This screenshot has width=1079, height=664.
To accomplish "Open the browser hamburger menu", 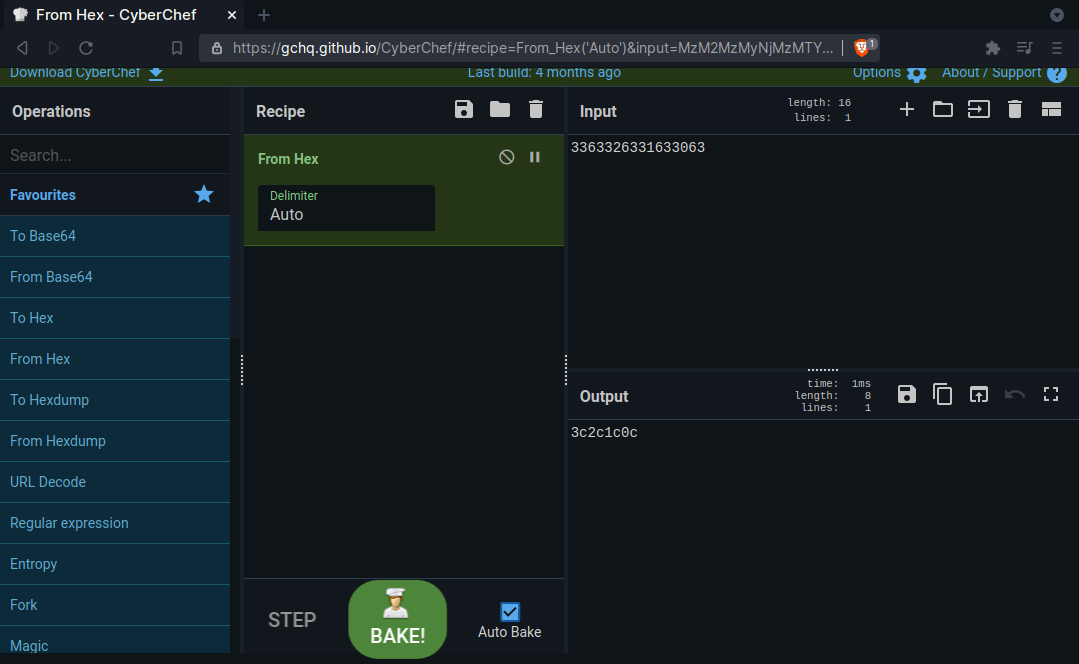I will pyautogui.click(x=1057, y=47).
